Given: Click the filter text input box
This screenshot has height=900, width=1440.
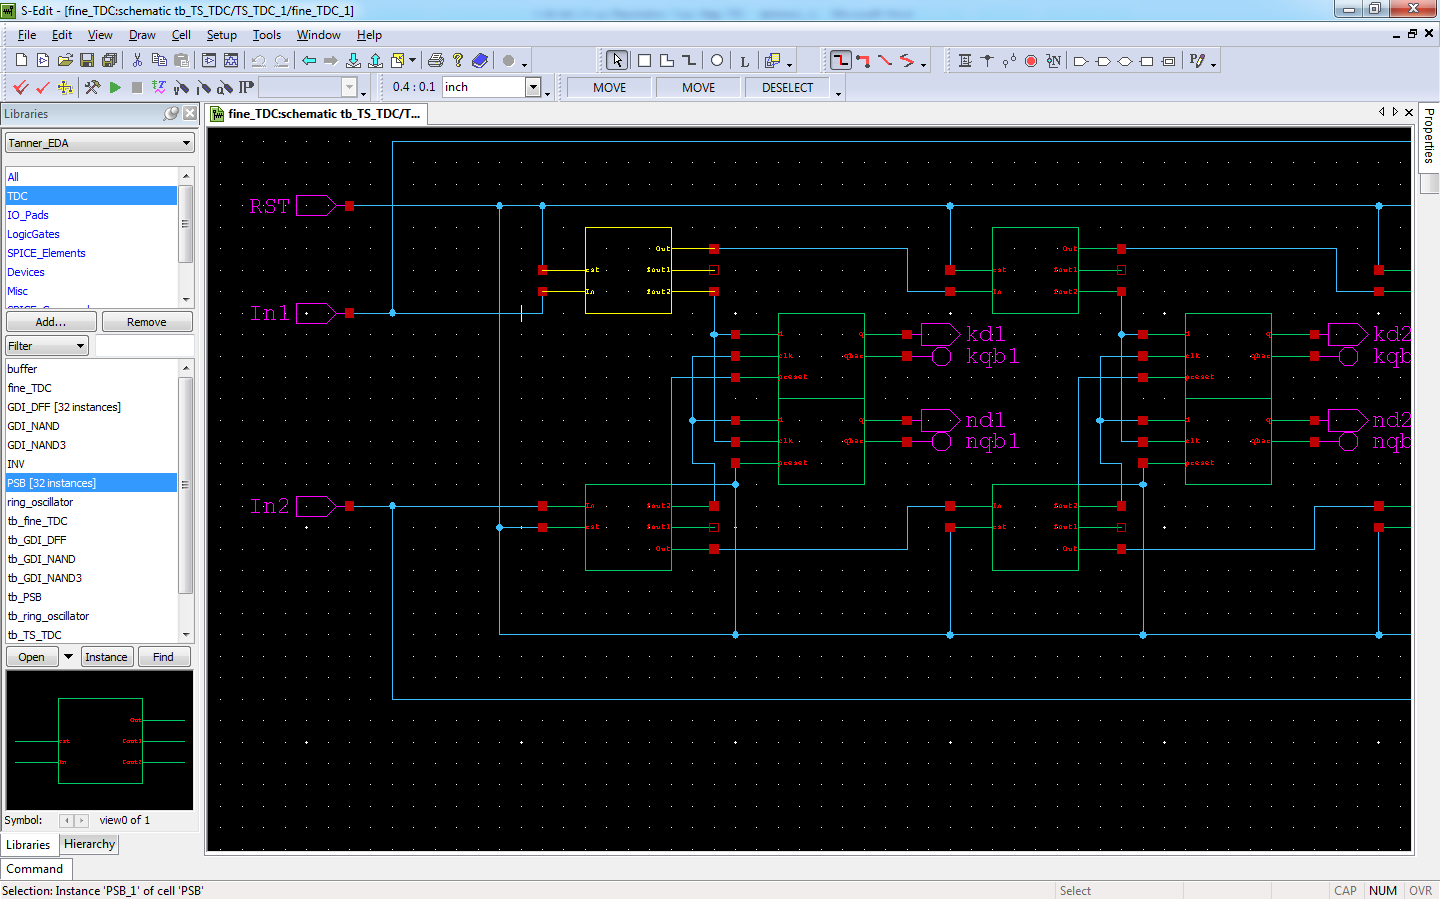Looking at the screenshot, I should tap(144, 346).
